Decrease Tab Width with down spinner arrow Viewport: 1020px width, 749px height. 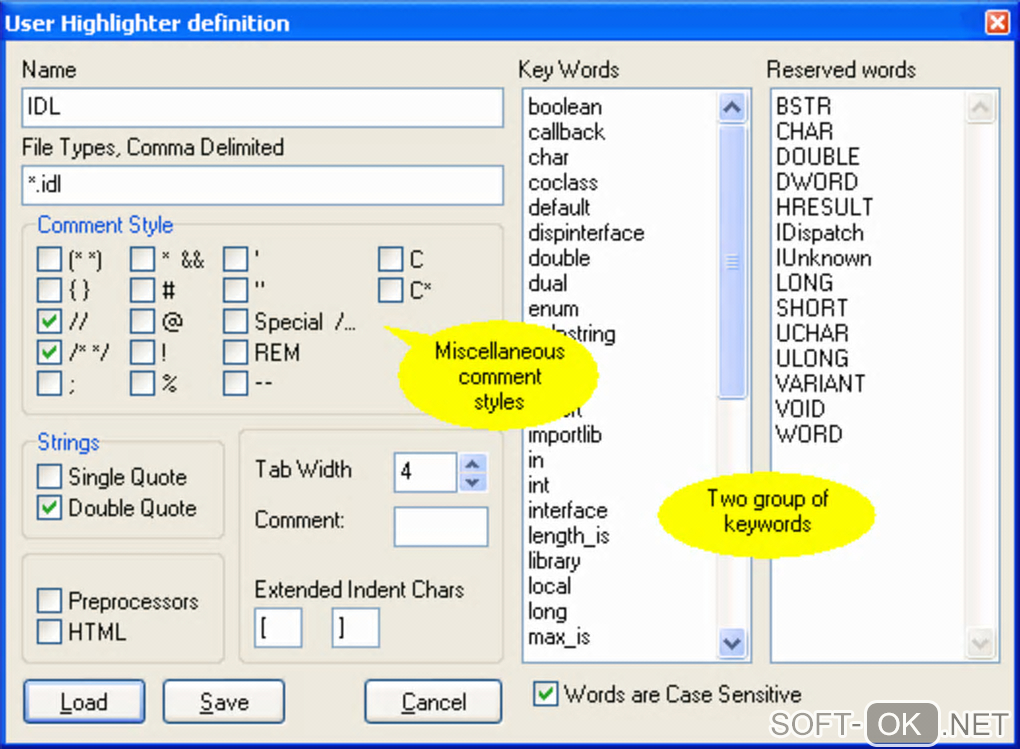click(473, 482)
